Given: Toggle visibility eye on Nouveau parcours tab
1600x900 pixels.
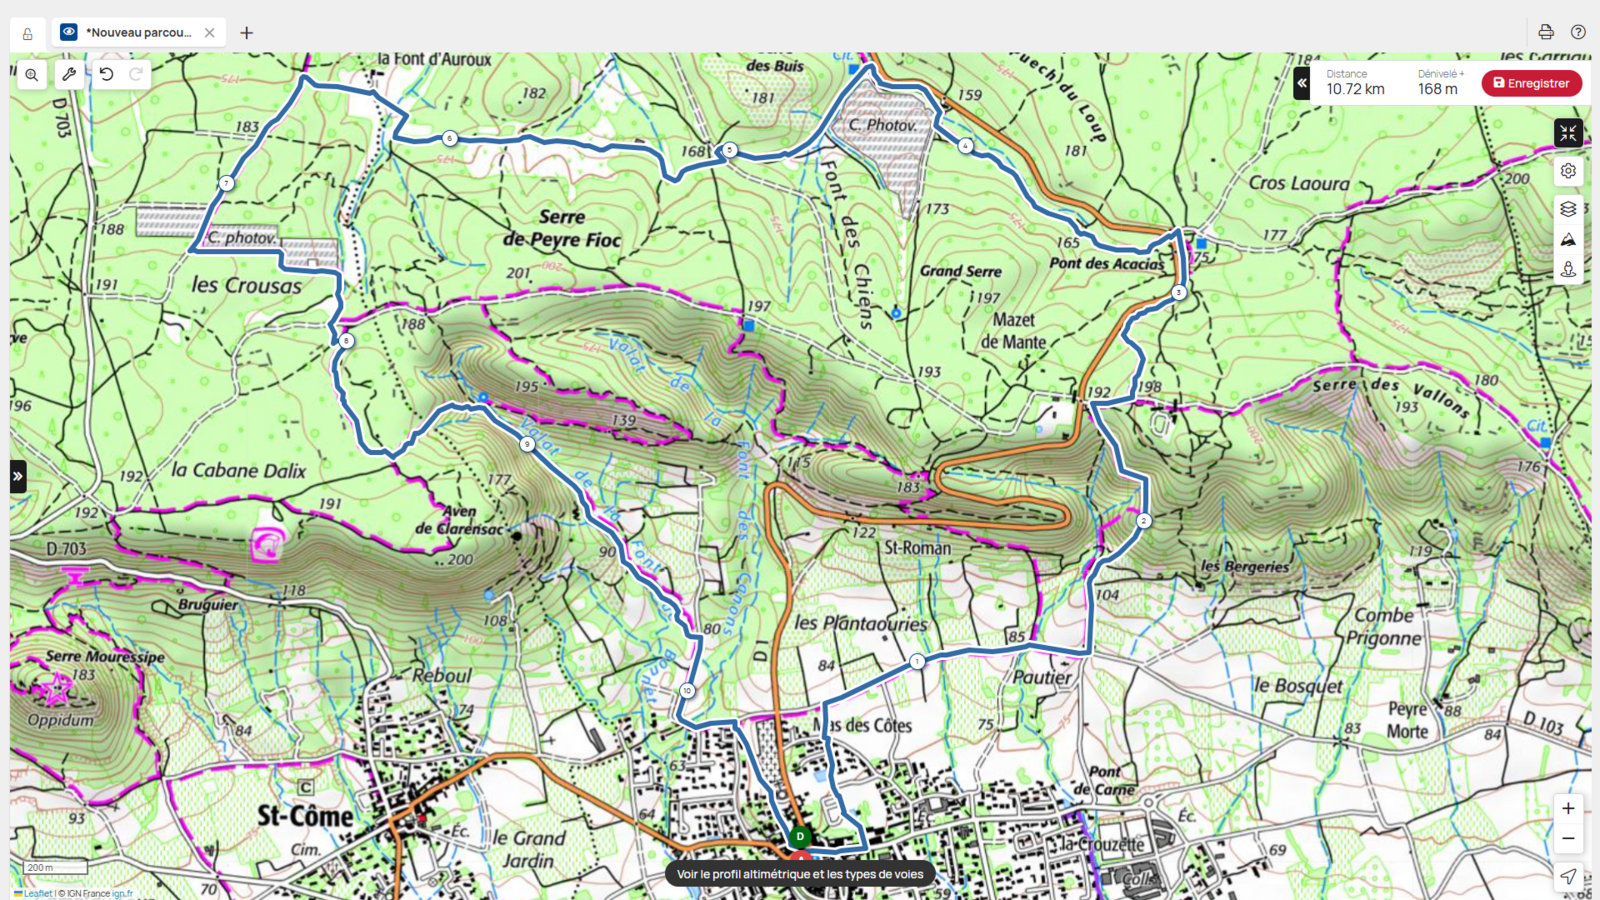Looking at the screenshot, I should 69,32.
